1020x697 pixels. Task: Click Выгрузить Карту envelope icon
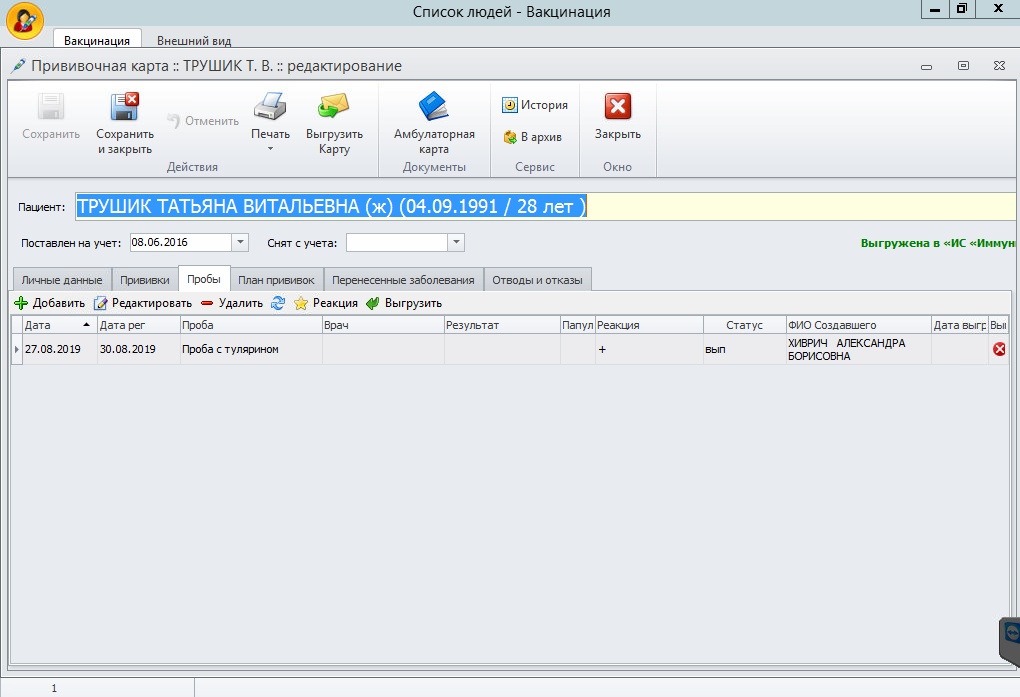click(x=334, y=106)
